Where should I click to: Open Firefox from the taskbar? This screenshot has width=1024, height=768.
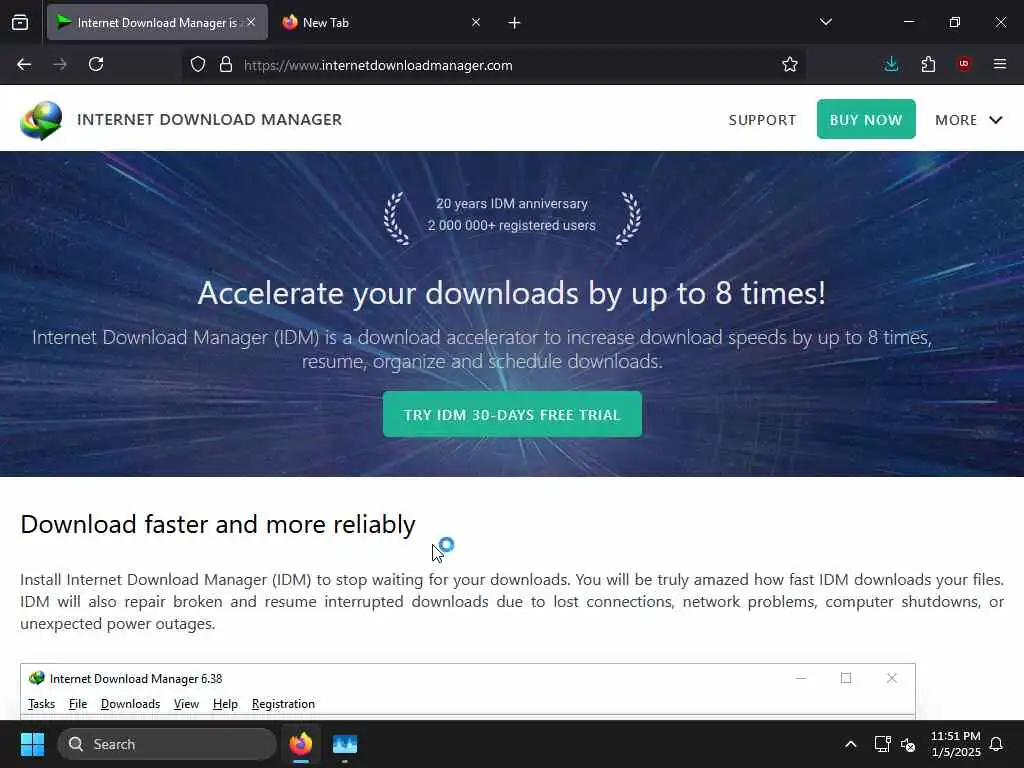pos(301,744)
